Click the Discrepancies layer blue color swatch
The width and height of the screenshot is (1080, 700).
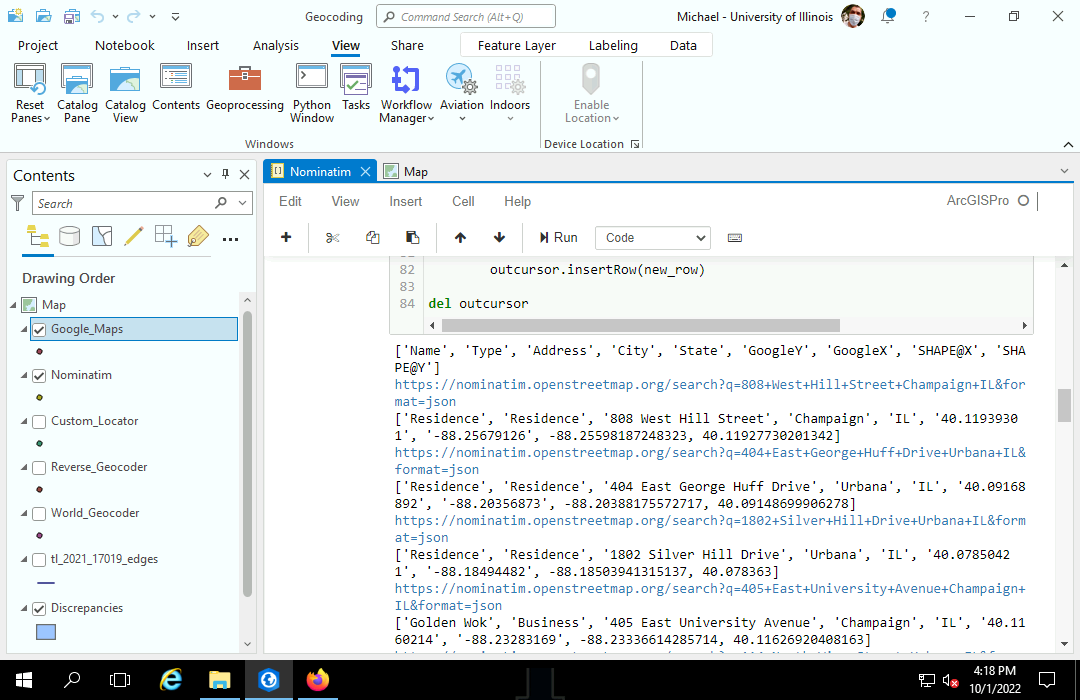click(46, 632)
